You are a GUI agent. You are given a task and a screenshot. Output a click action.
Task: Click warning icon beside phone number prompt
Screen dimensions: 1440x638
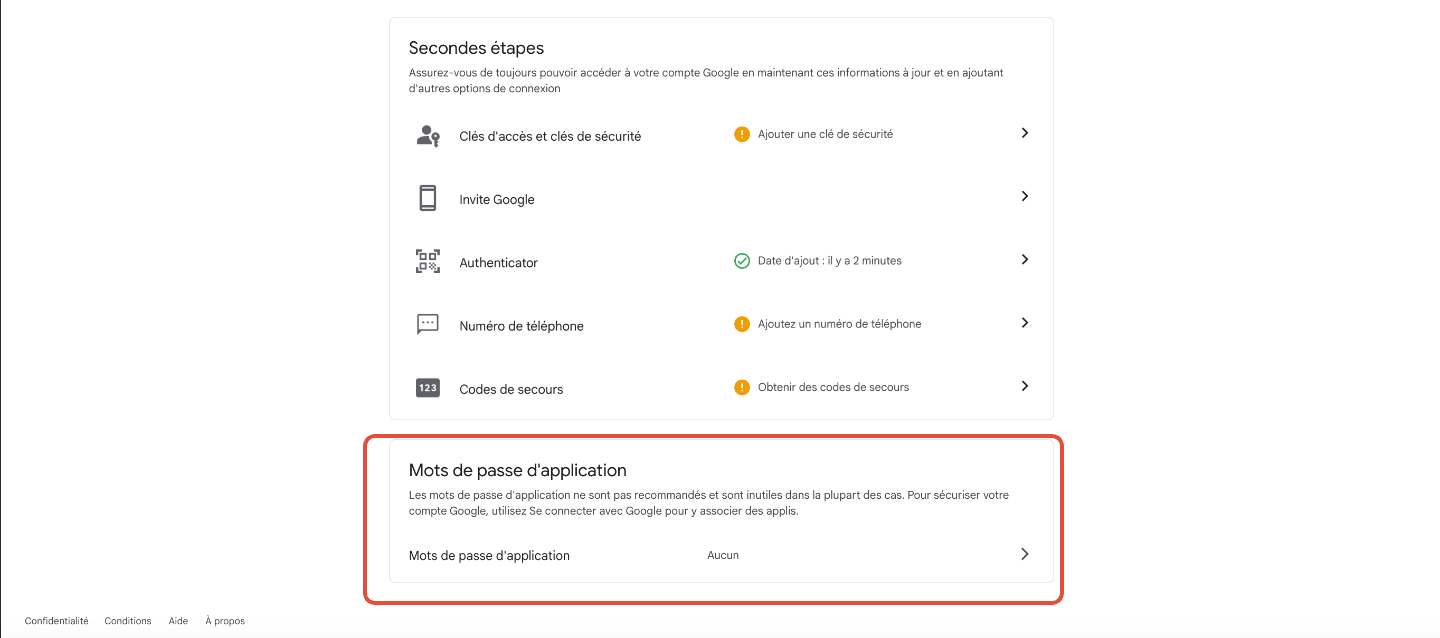pyautogui.click(x=742, y=324)
